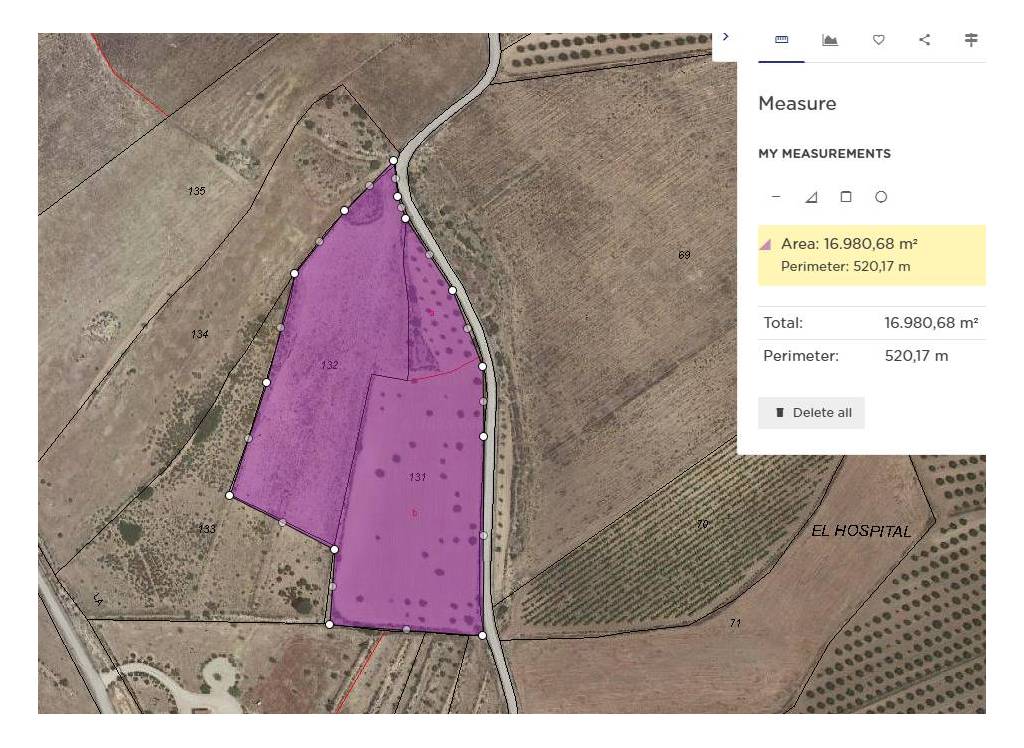Screen dimensions: 1024x748
Task: Click the signpost directions icon
Action: 969,40
